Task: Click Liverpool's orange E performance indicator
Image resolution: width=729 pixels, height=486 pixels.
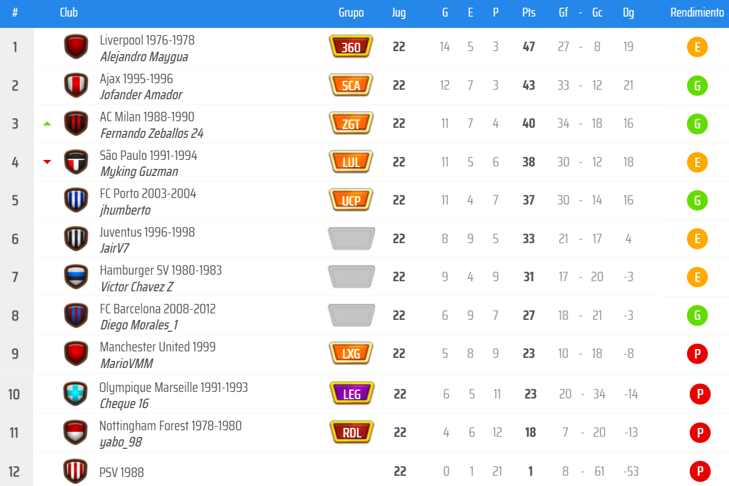Action: pyautogui.click(x=698, y=47)
